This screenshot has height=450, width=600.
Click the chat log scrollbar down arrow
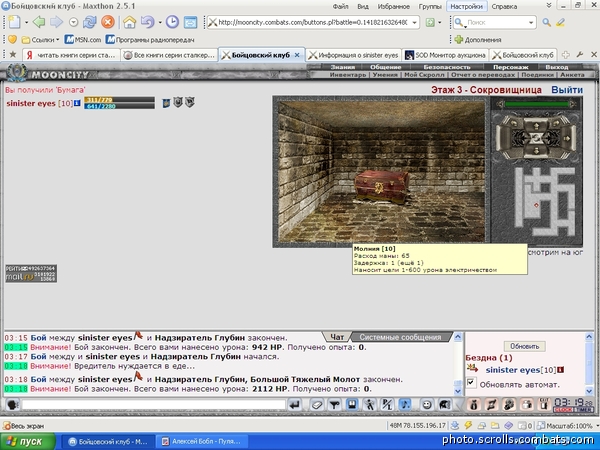tap(458, 391)
